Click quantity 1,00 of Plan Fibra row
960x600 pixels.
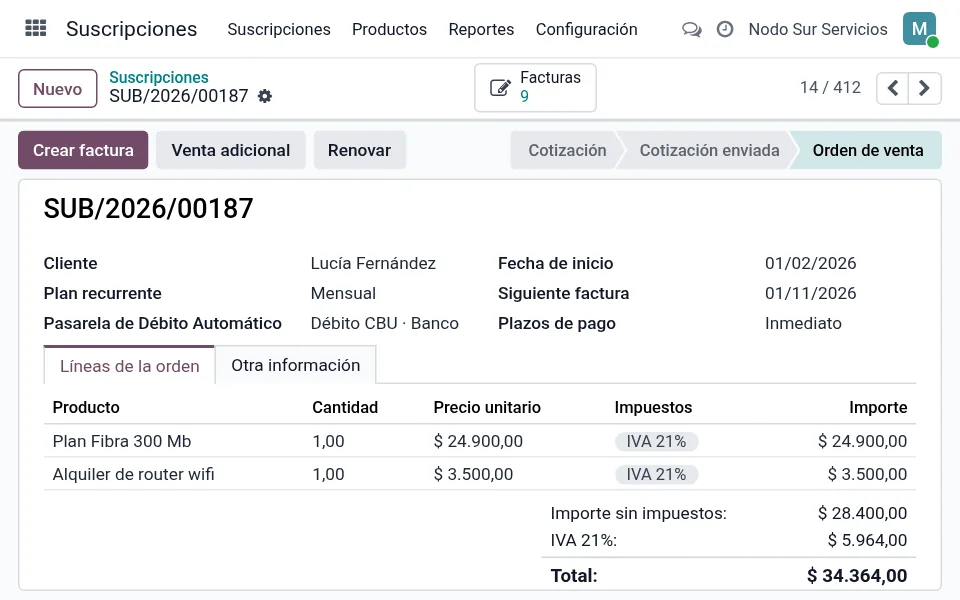point(328,441)
